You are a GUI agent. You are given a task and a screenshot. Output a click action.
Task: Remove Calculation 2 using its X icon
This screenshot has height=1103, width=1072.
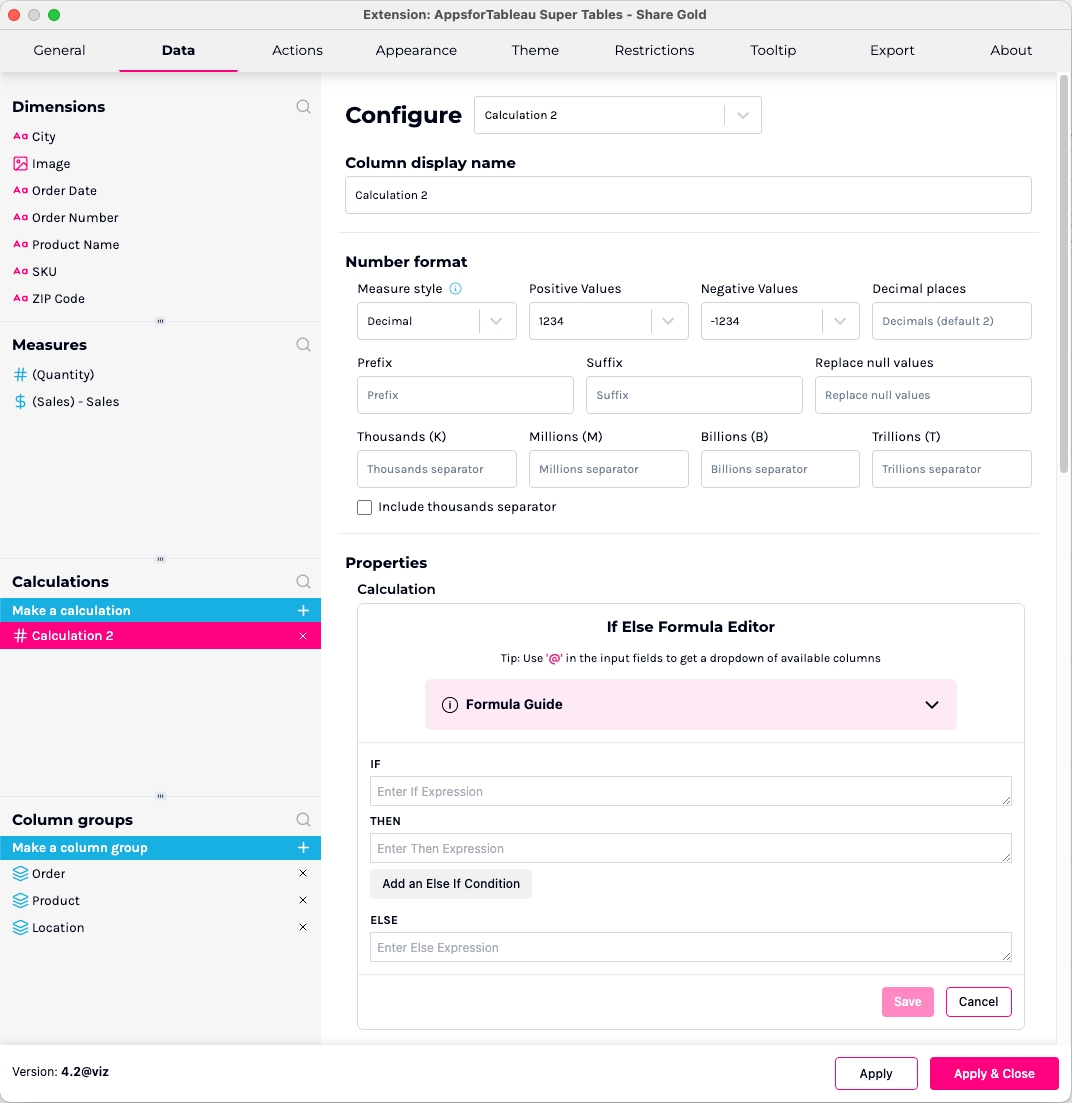(303, 636)
